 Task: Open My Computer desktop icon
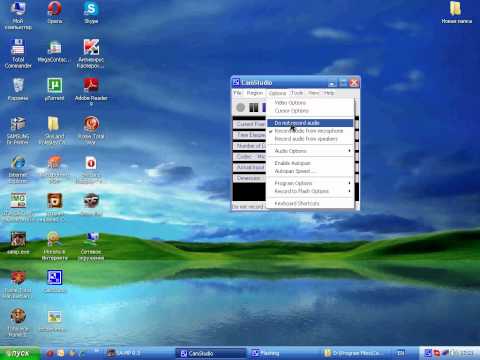point(18,15)
